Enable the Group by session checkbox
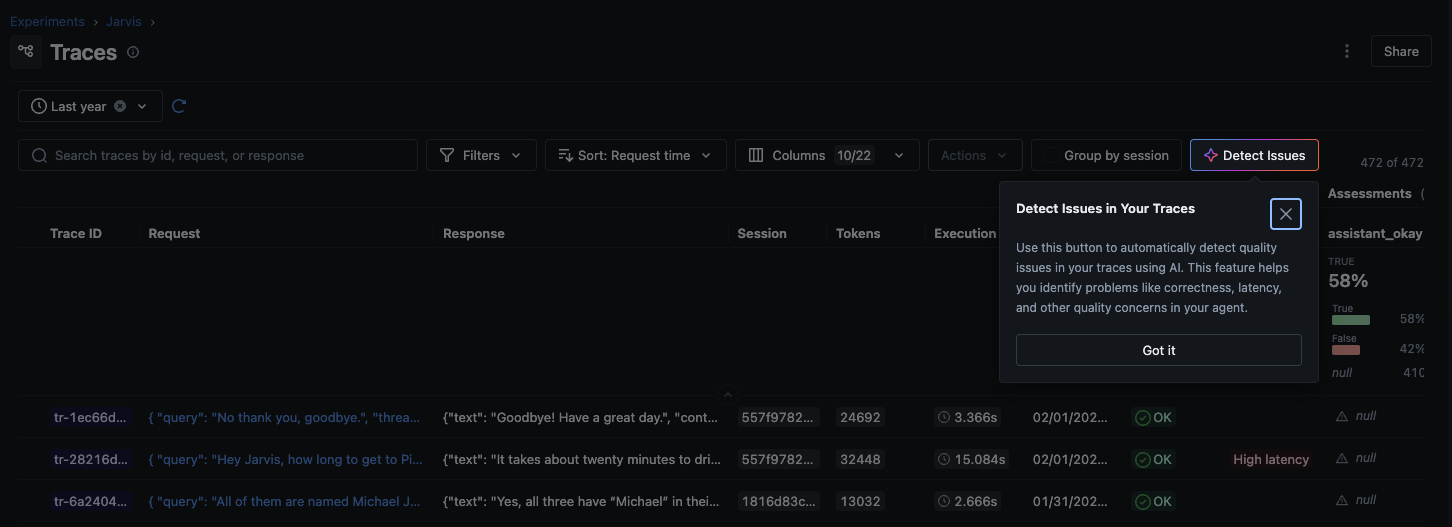This screenshot has width=1452, height=527. [x=1051, y=155]
